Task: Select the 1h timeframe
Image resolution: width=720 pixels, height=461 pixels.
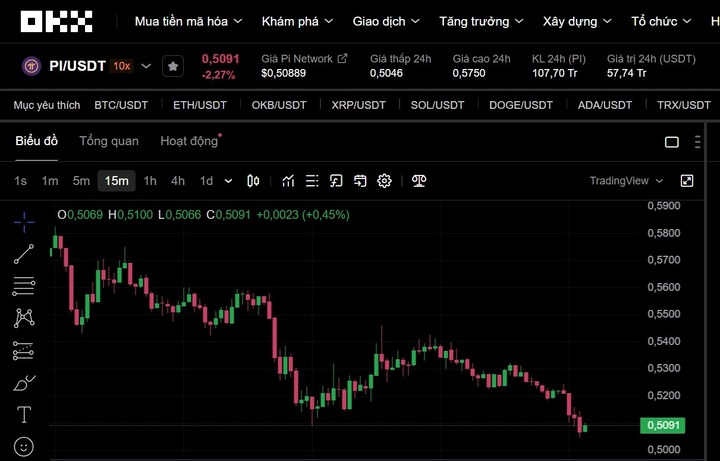Action: point(150,181)
